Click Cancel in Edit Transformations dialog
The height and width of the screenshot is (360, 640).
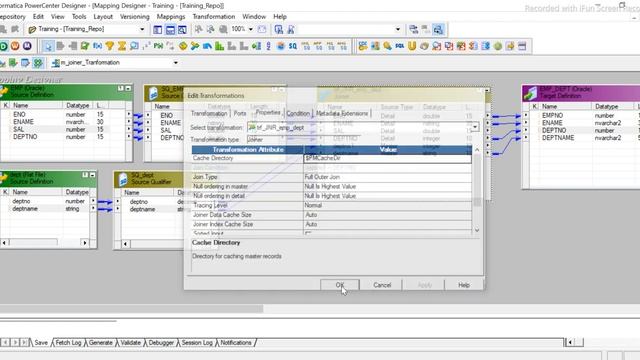(382, 285)
